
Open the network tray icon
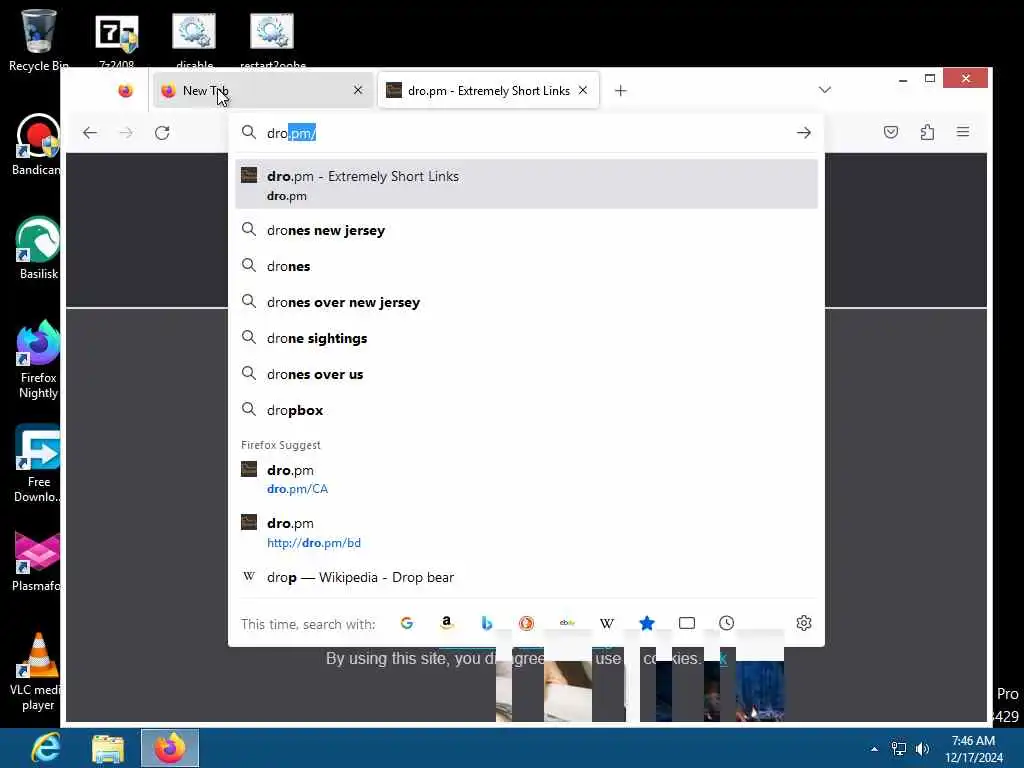click(899, 749)
